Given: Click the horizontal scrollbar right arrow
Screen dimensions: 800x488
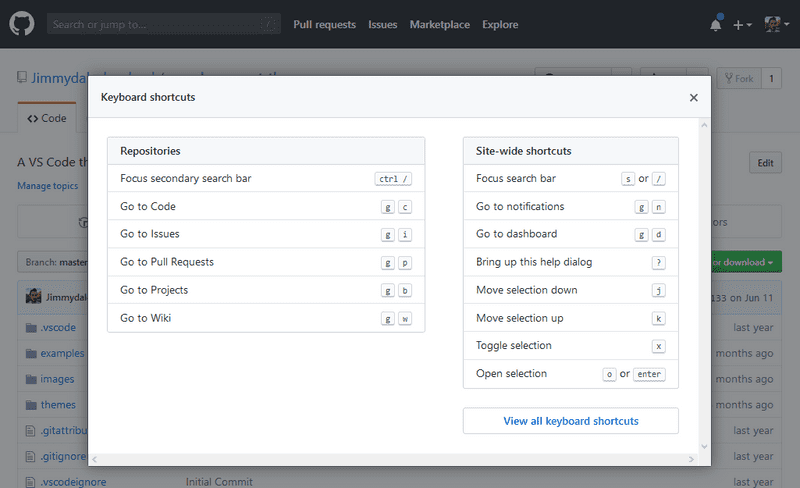Looking at the screenshot, I should [691, 459].
